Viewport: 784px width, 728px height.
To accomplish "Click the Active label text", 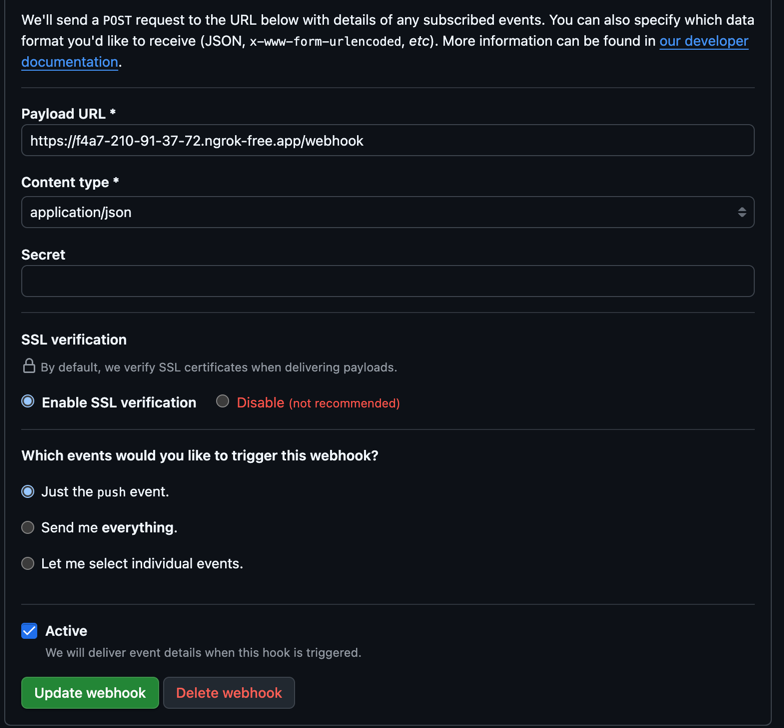I will point(66,631).
